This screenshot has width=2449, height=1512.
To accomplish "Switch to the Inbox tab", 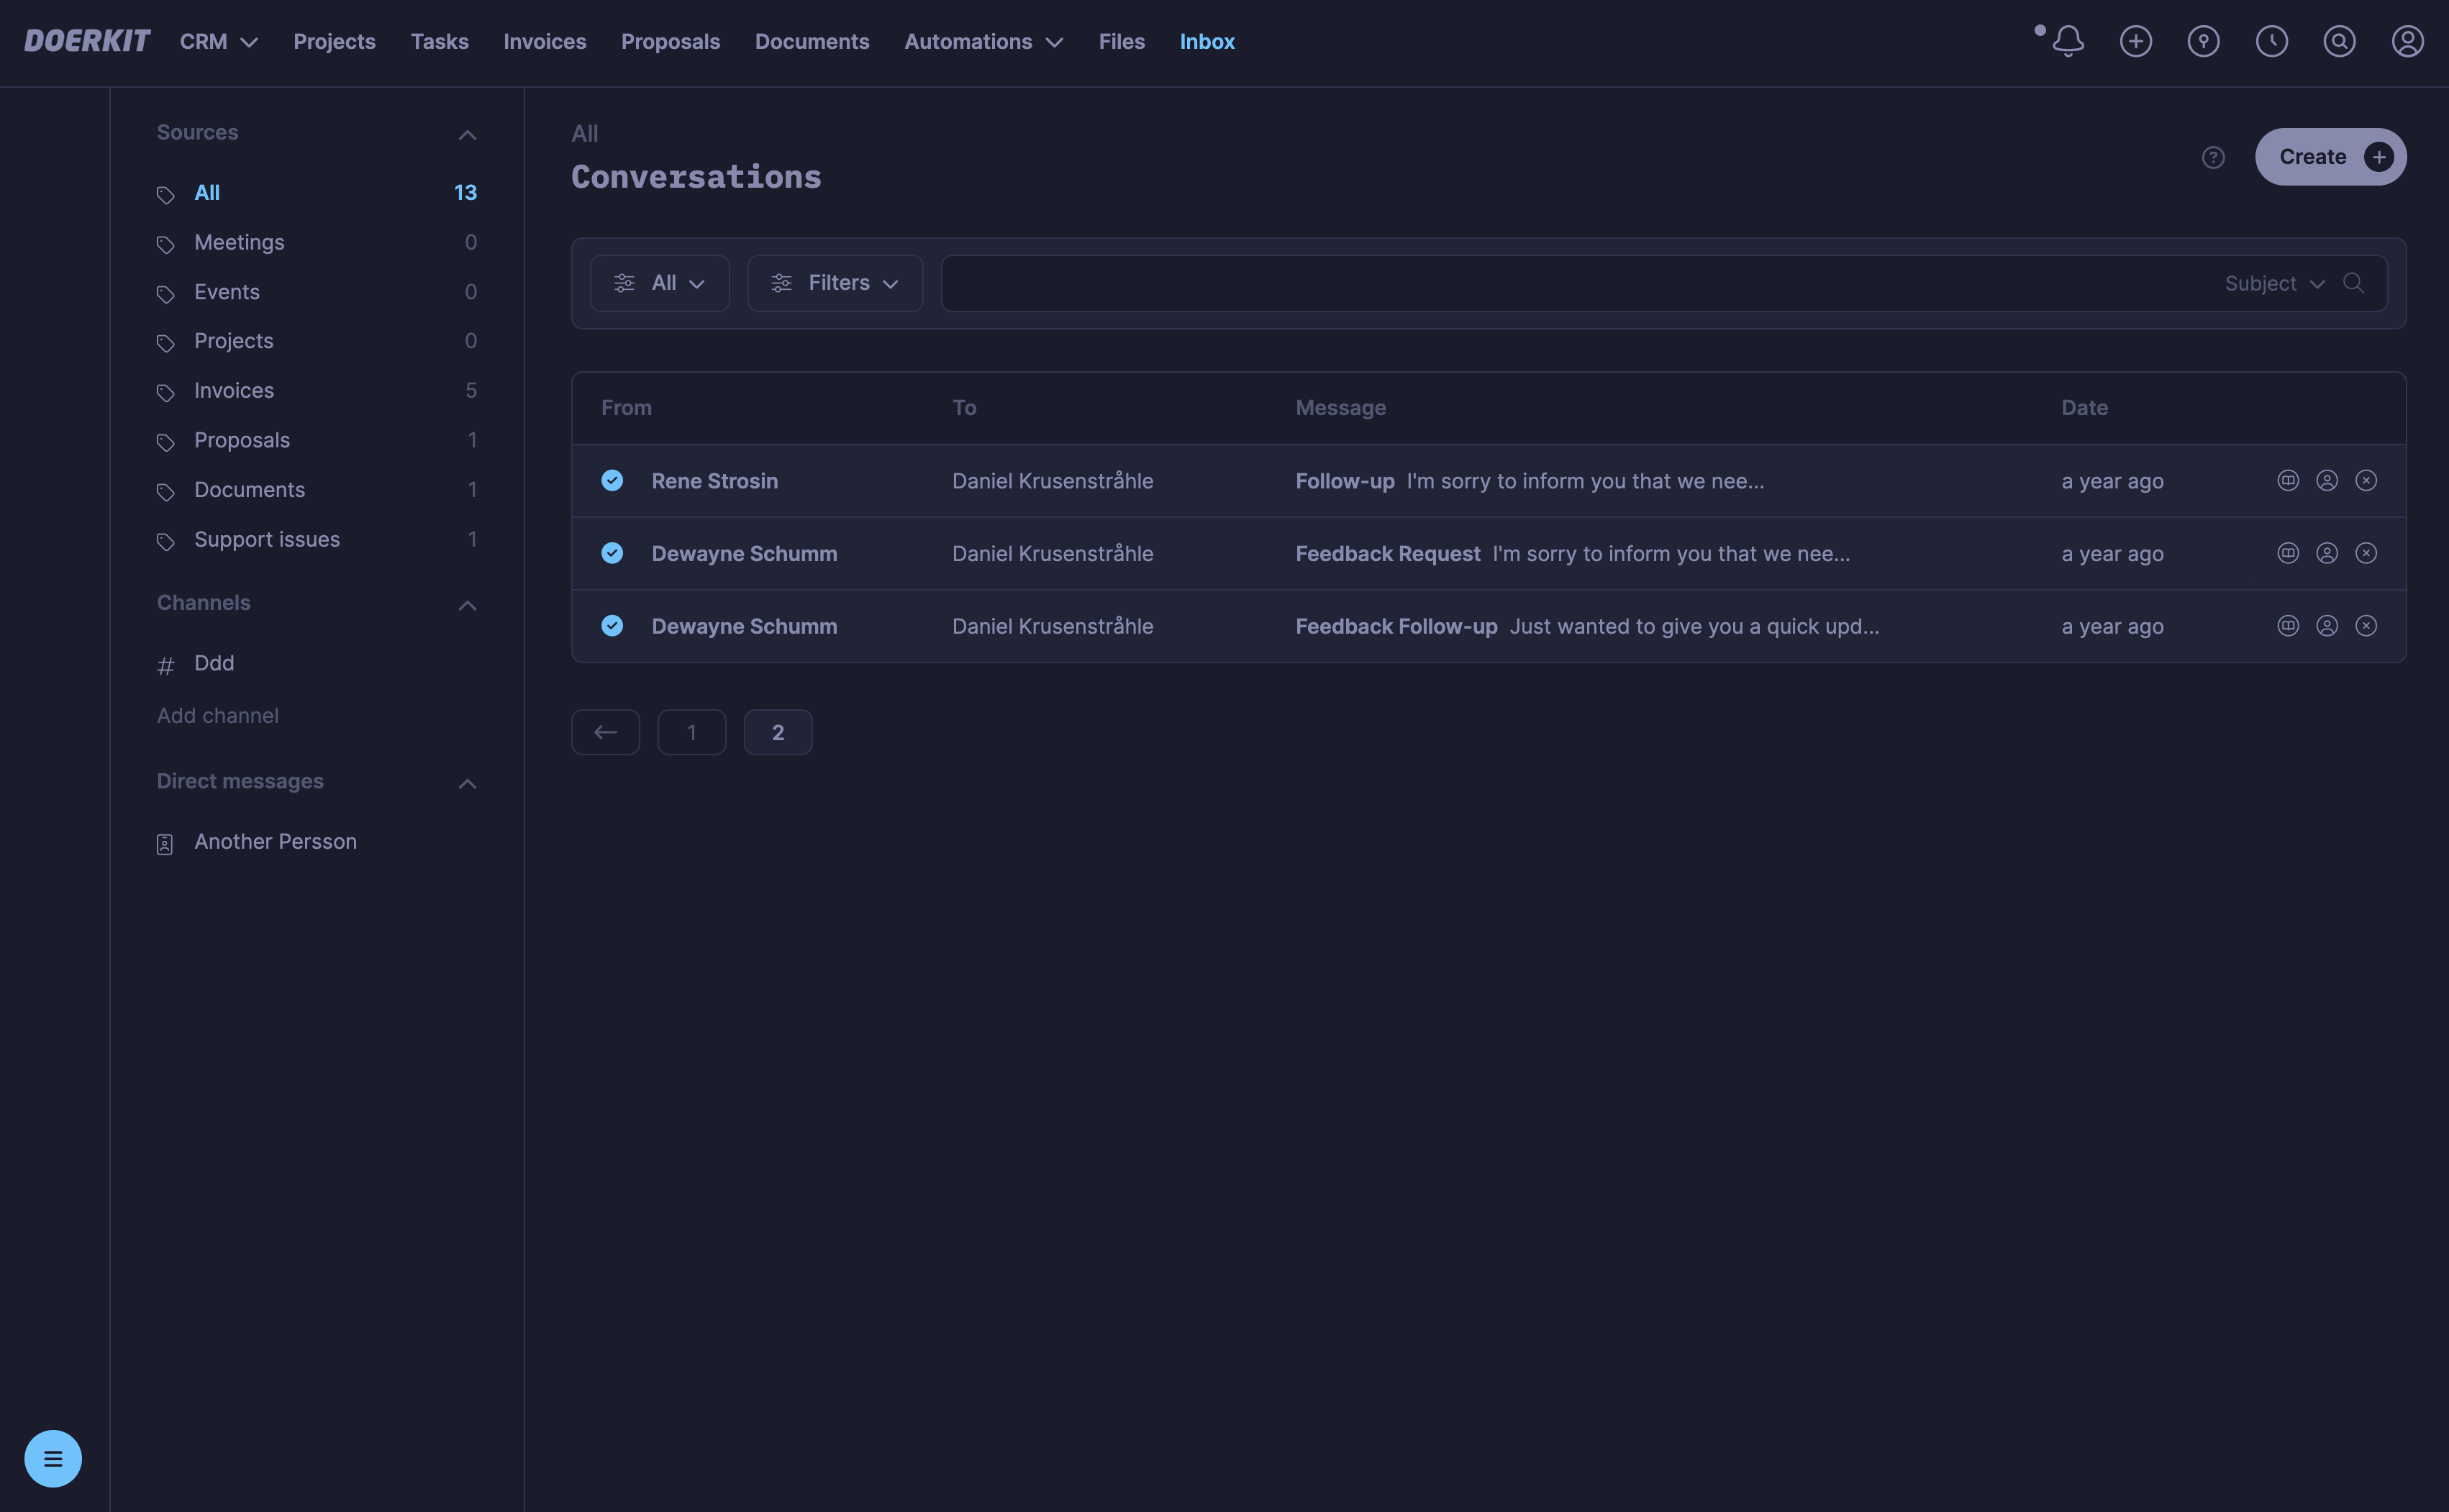I will pos(1206,41).
